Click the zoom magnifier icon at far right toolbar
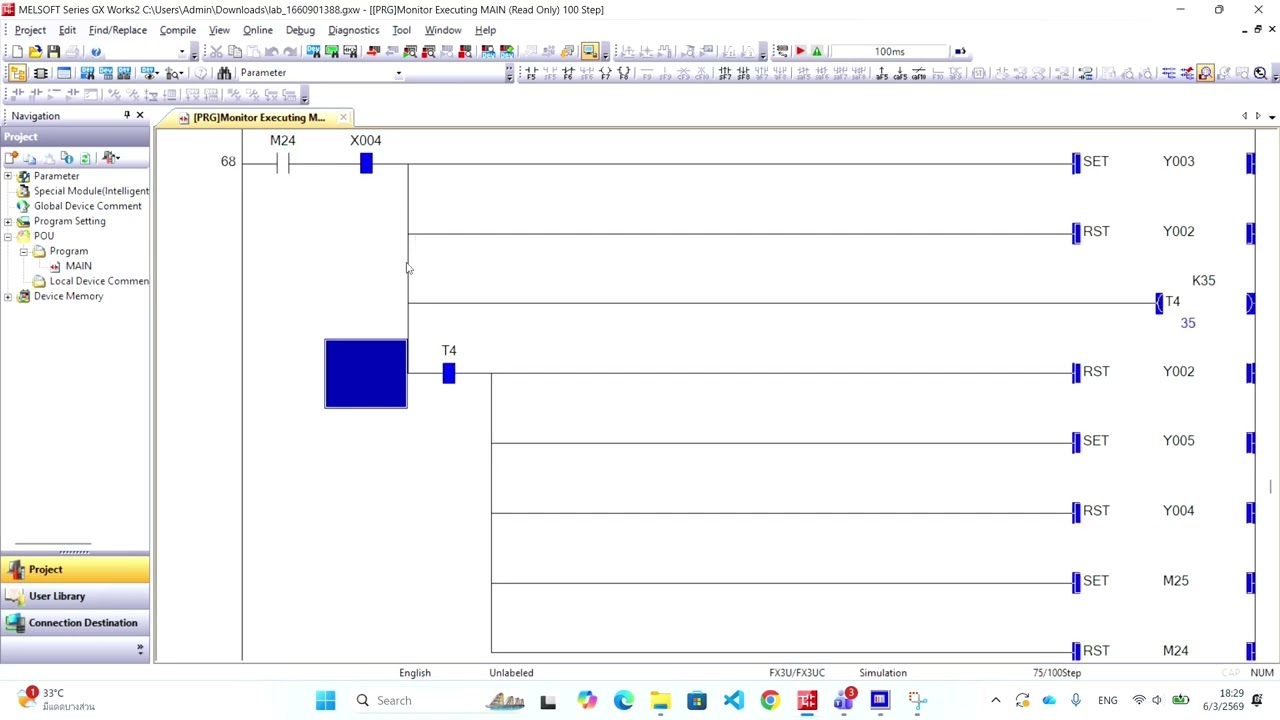This screenshot has width=1280, height=720. [1260, 73]
